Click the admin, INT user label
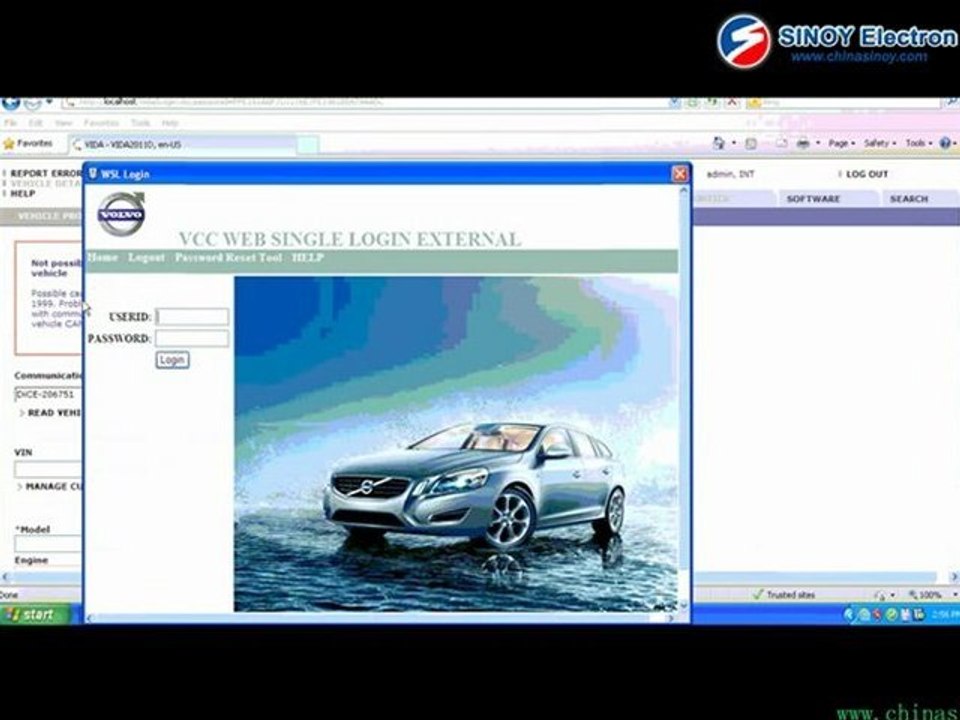Screen dimensions: 960x720 pyautogui.click(x=730, y=174)
